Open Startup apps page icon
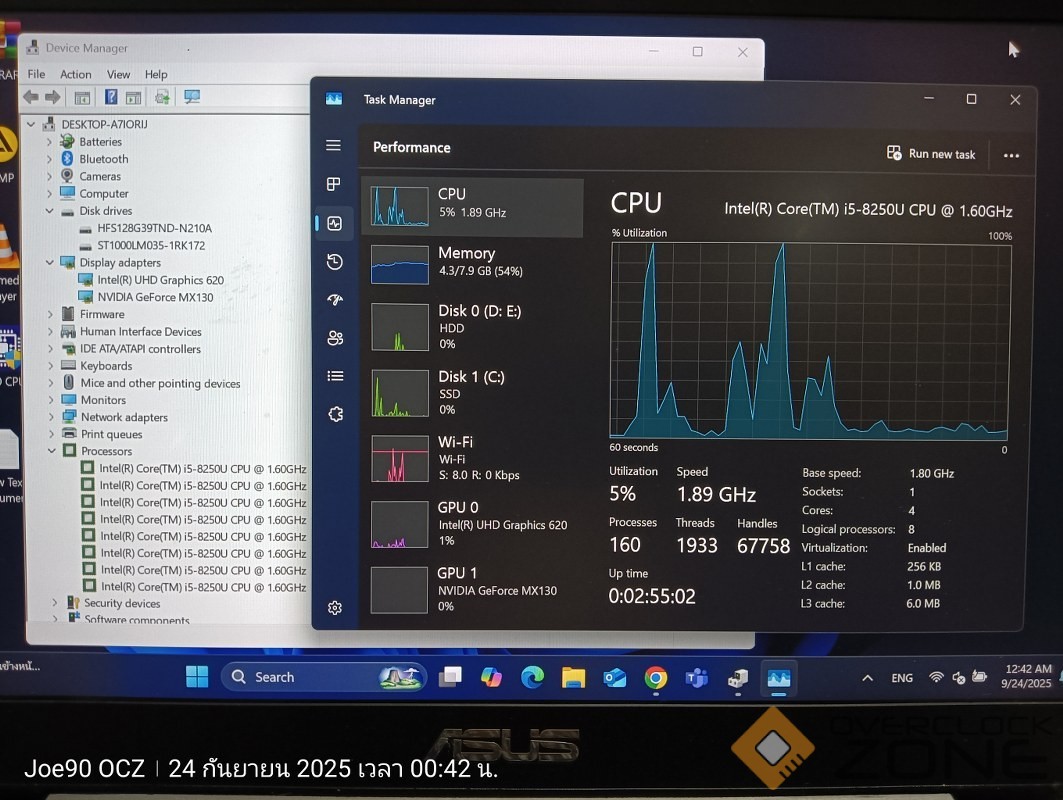This screenshot has height=800, width=1063. [335, 300]
